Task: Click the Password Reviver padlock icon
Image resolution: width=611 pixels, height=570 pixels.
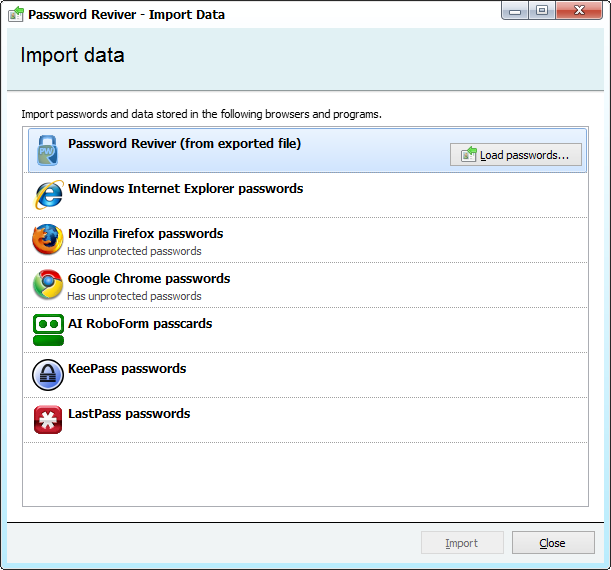Action: click(48, 150)
